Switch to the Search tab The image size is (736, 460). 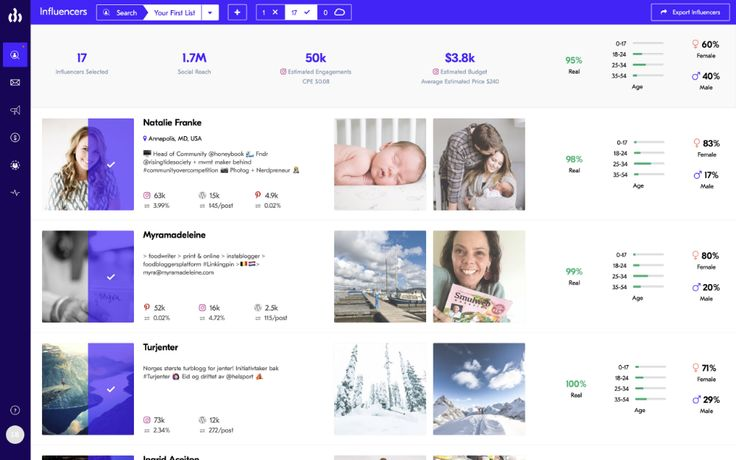click(x=120, y=13)
